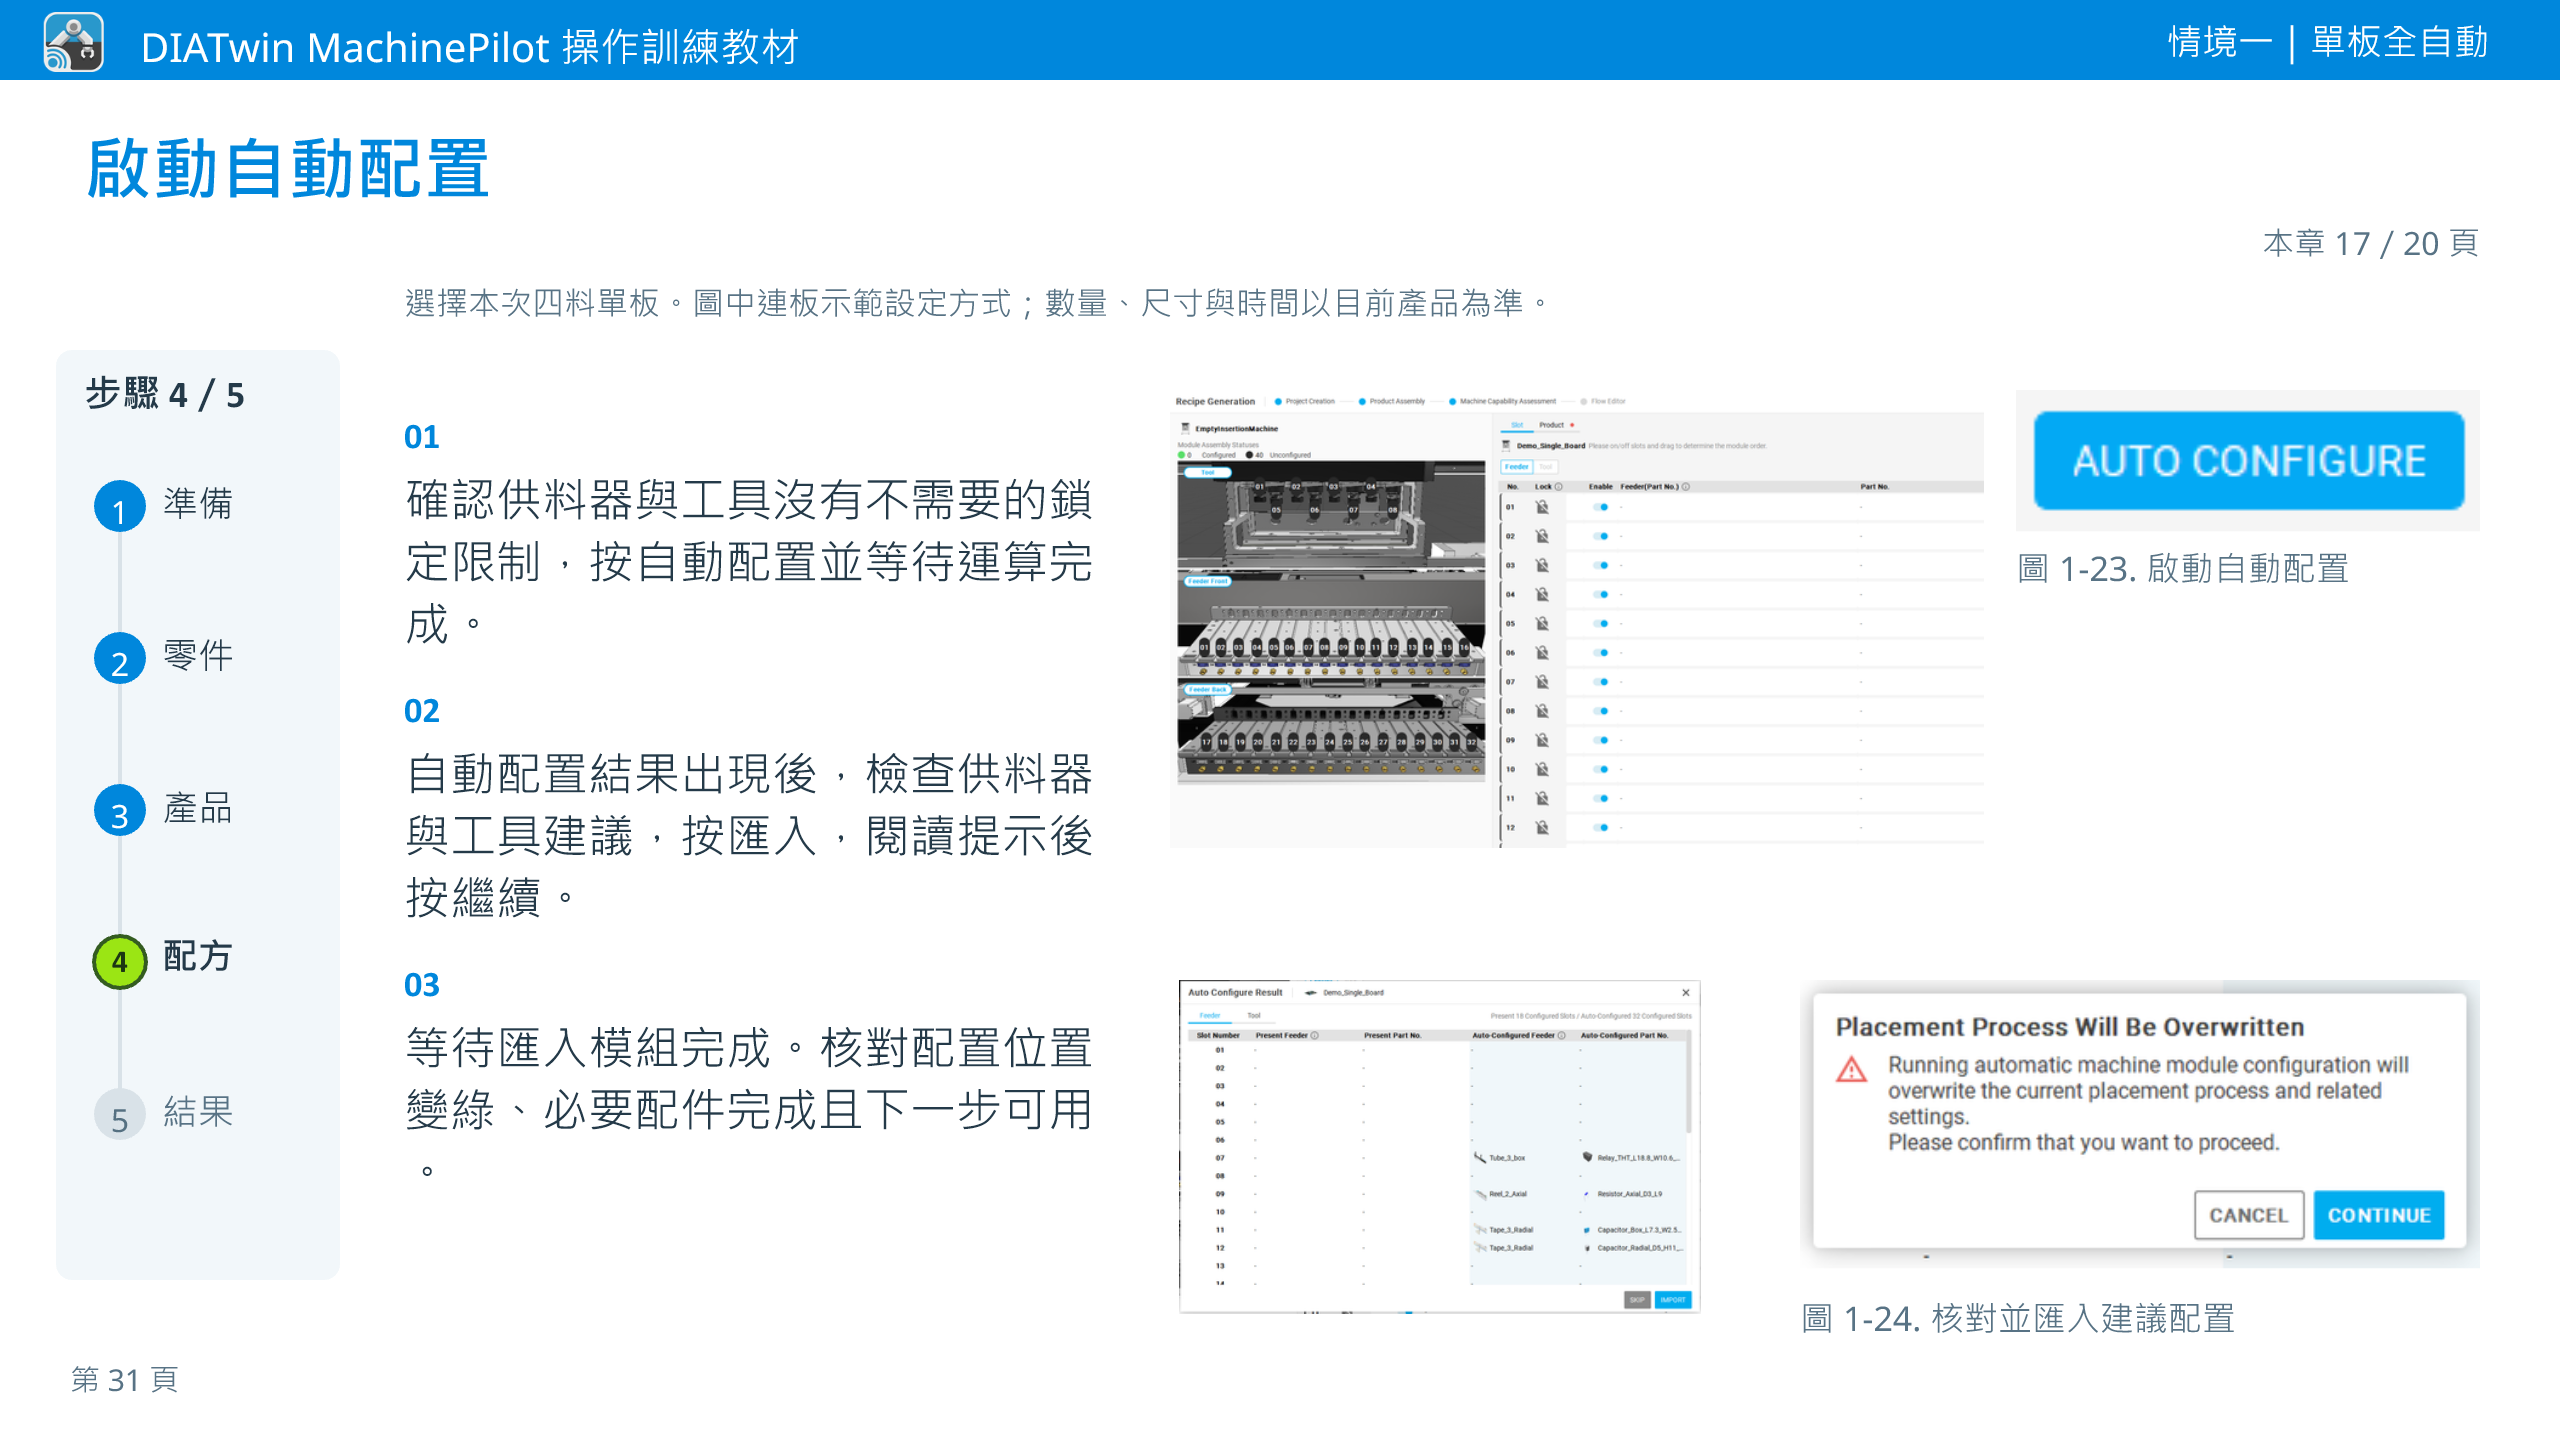Click the Part No. column header

pos(1874,487)
